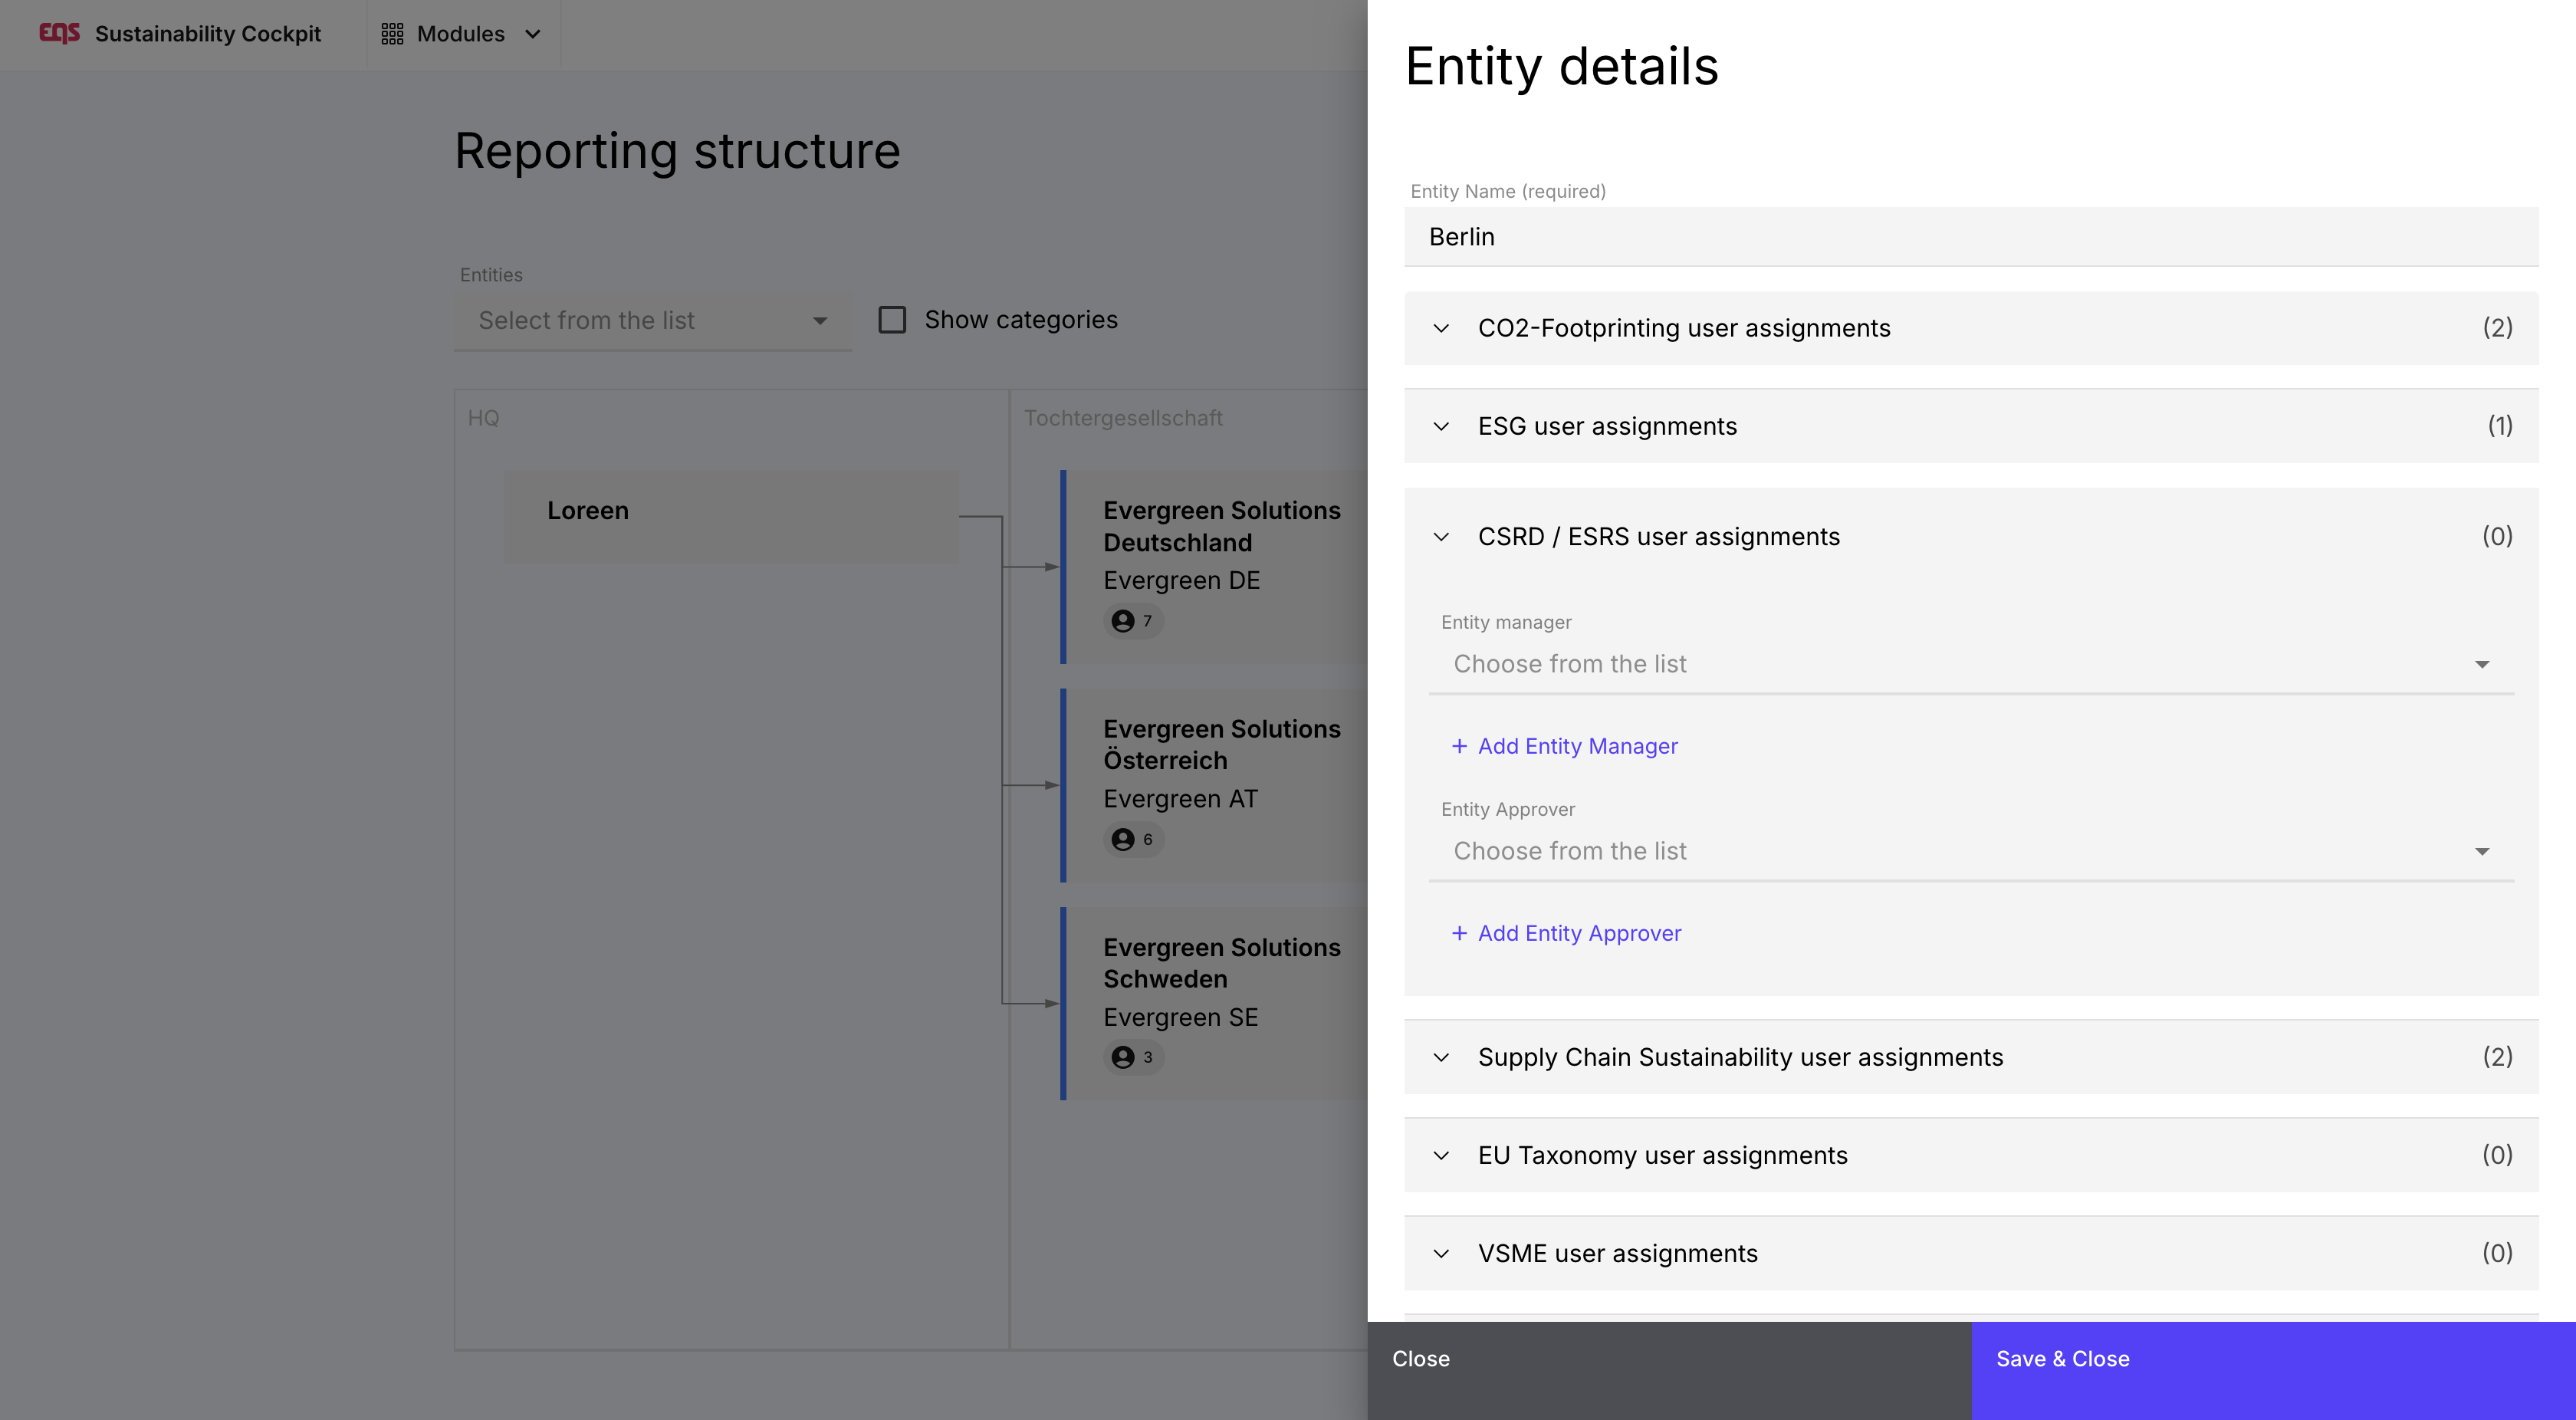
Task: Click the Save & Close button
Action: click(2272, 1359)
